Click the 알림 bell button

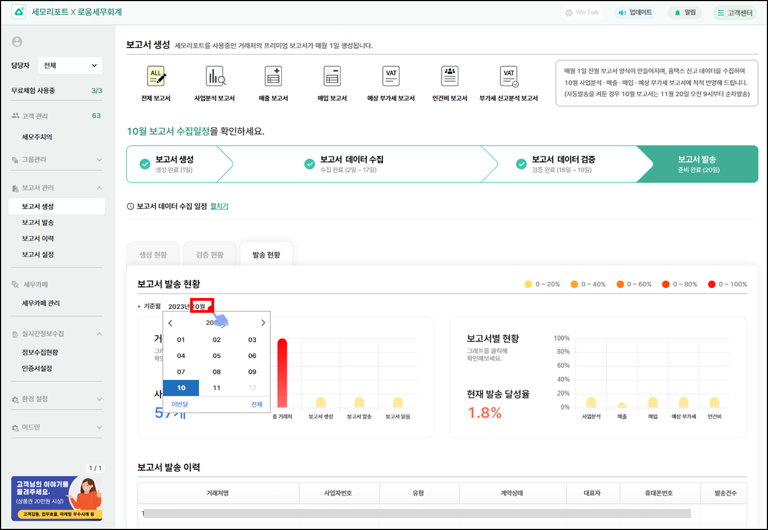pos(685,13)
